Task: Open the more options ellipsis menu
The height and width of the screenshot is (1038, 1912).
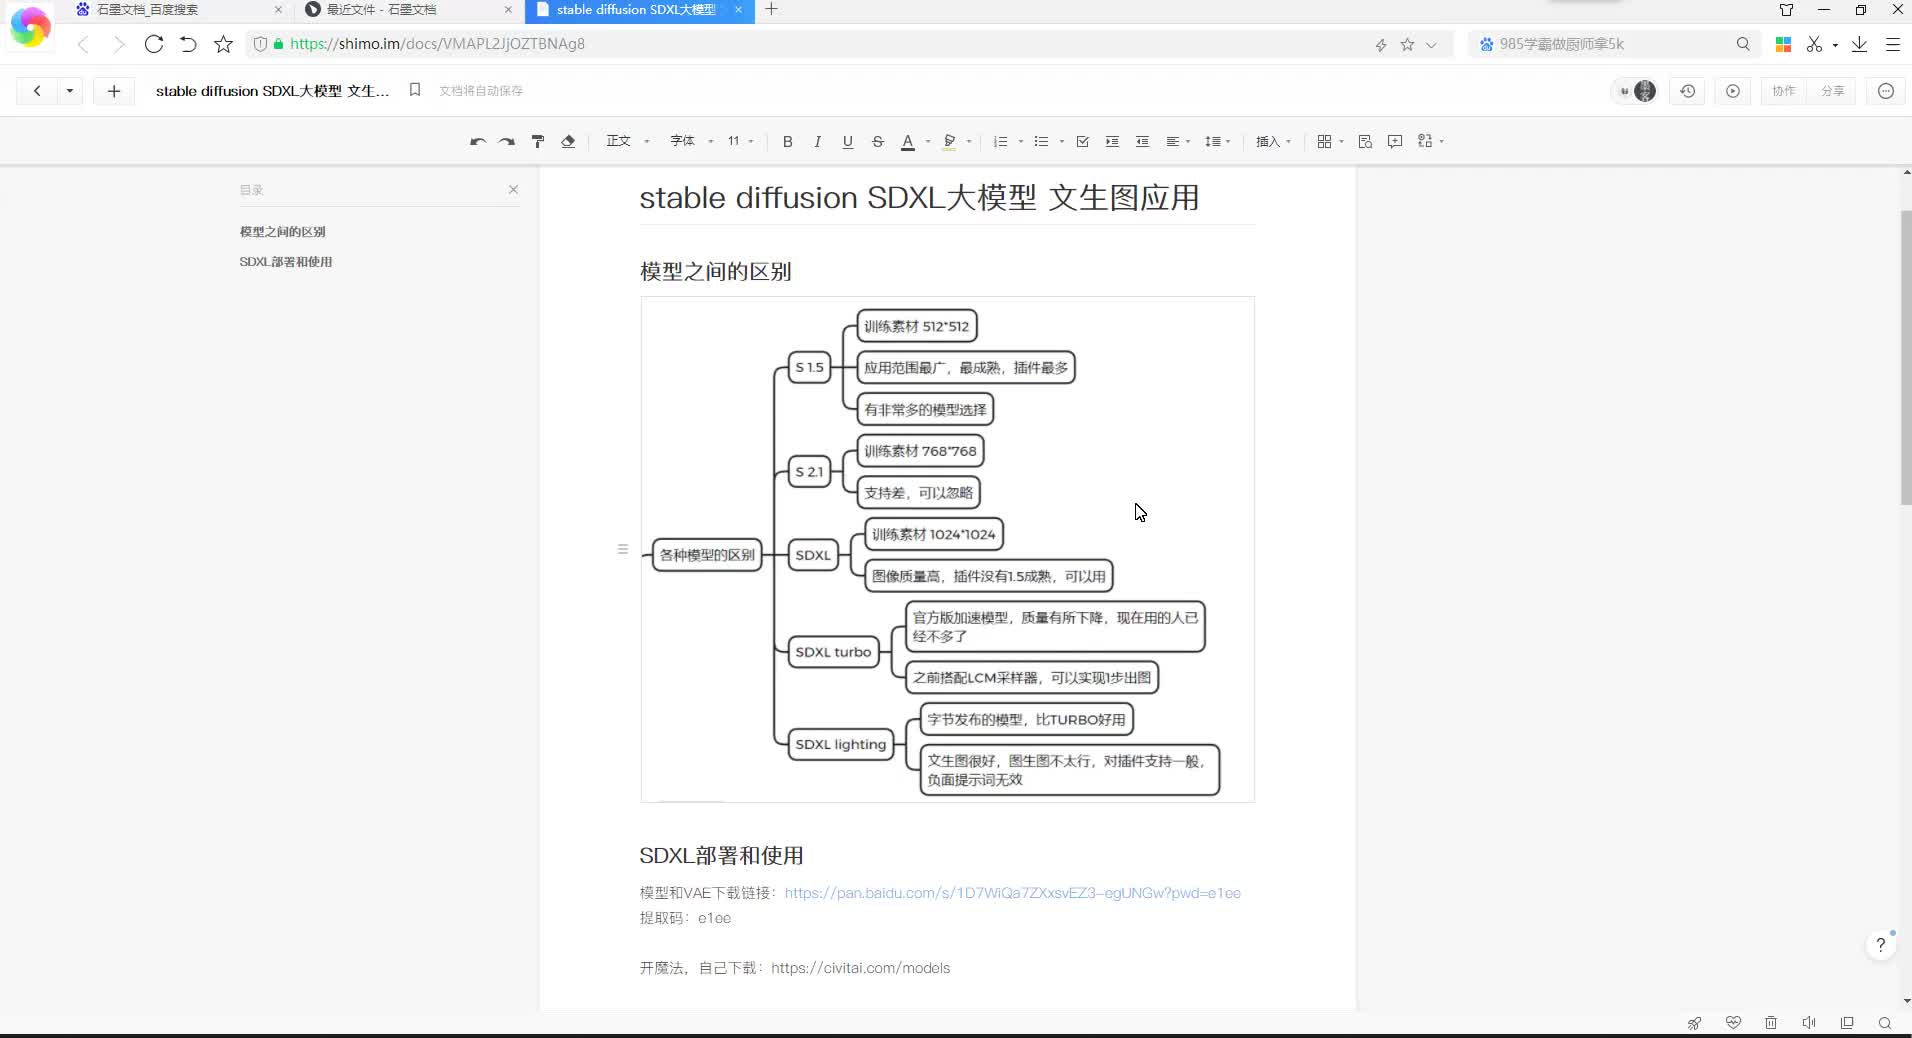Action: click(x=1886, y=91)
